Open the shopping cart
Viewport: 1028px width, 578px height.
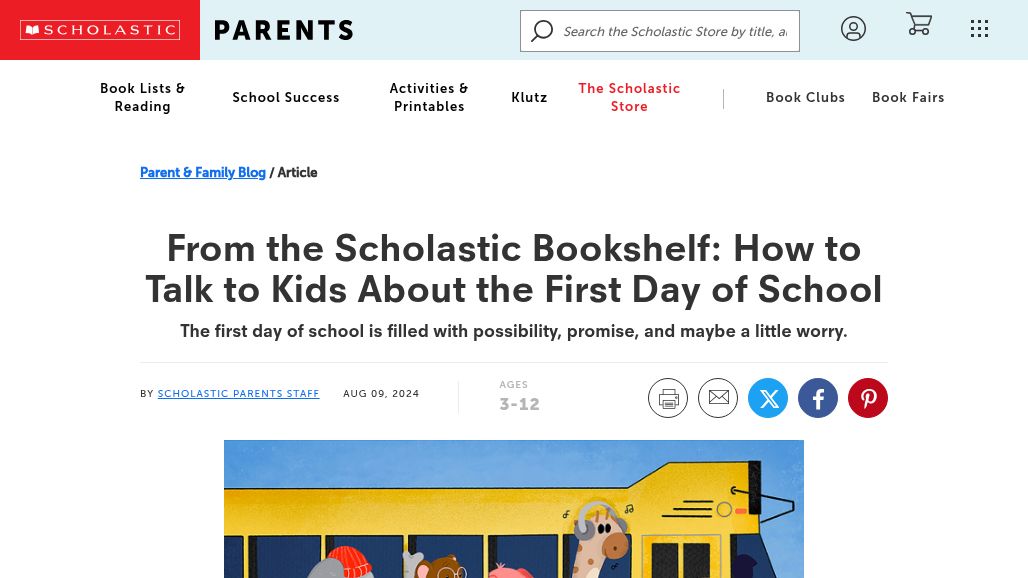coord(918,24)
